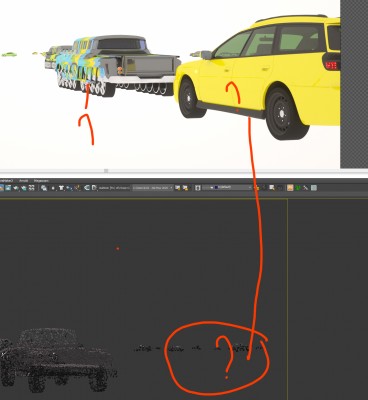
Task: Click the teapot render icon with grid squares
Action: pos(16,188)
